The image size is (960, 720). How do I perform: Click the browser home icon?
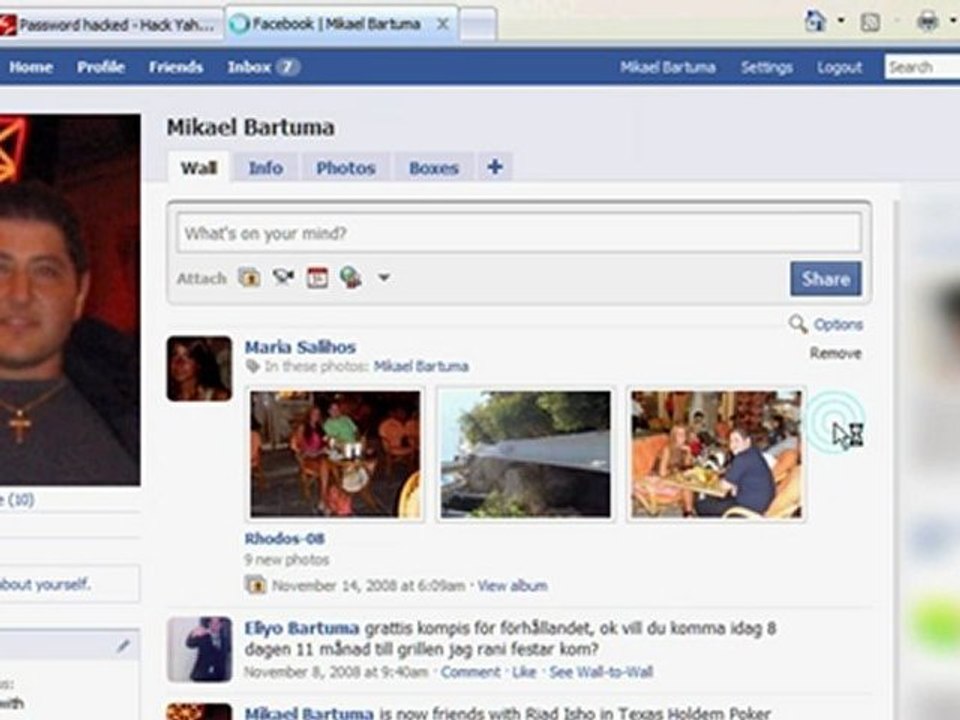(x=815, y=22)
